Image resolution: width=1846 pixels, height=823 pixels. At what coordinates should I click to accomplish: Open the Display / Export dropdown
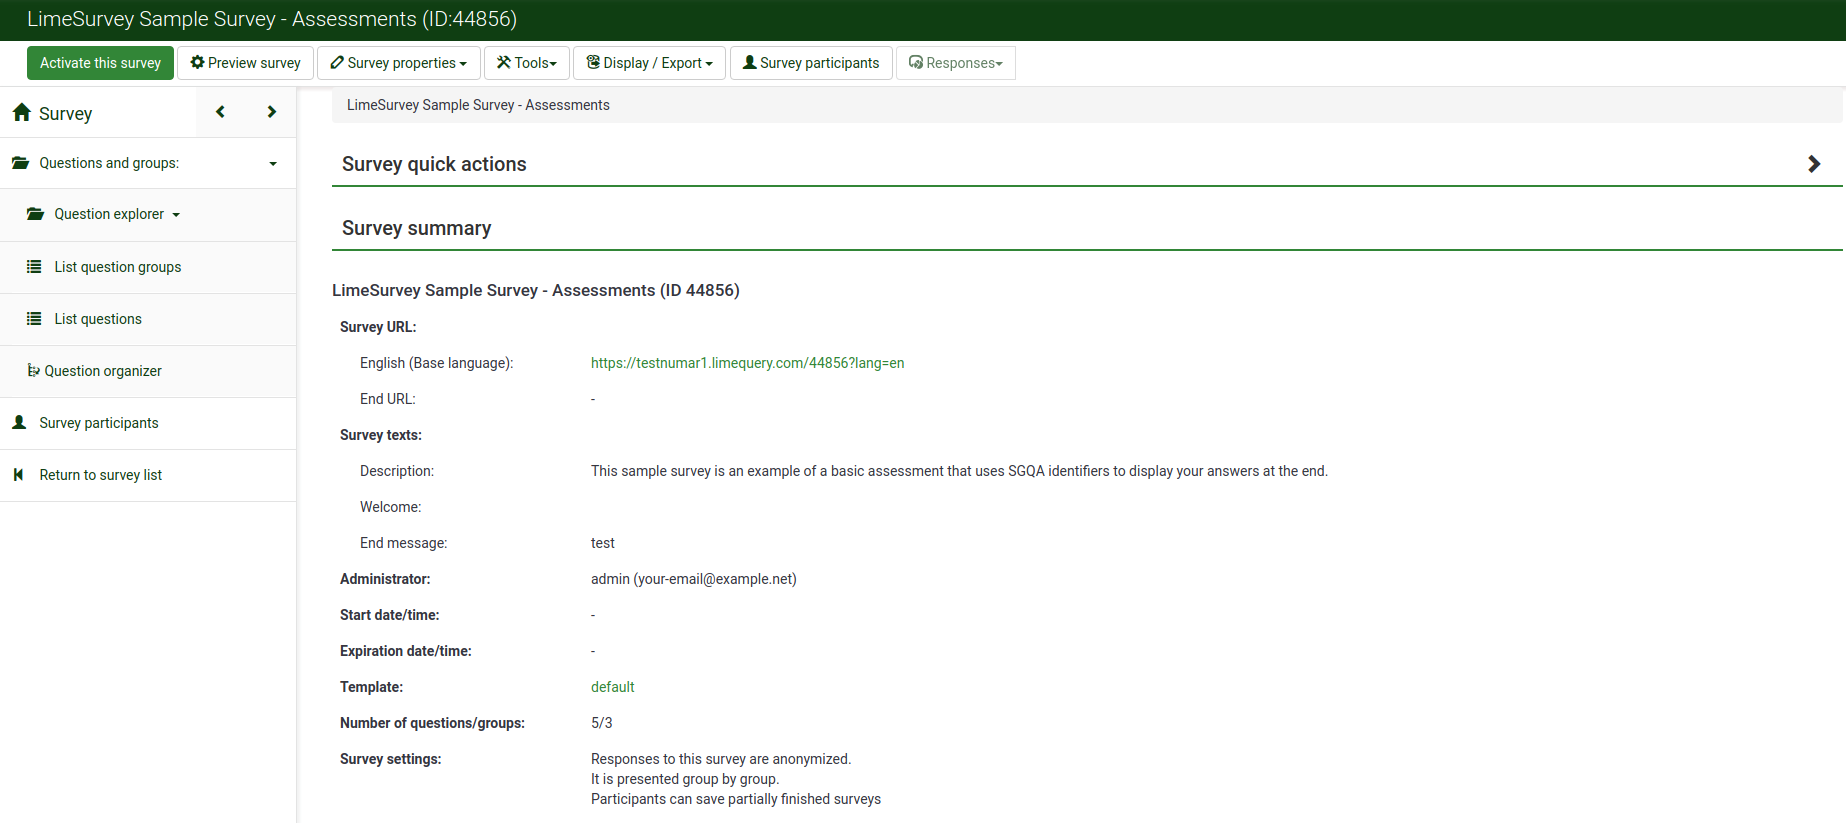[x=649, y=63]
